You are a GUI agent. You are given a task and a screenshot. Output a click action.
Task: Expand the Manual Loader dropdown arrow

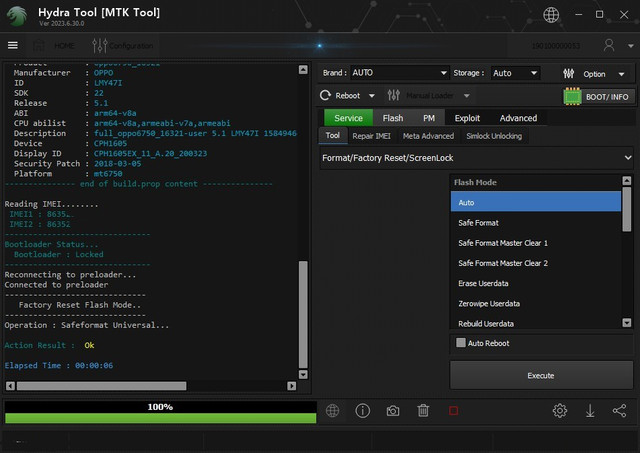tap(467, 96)
